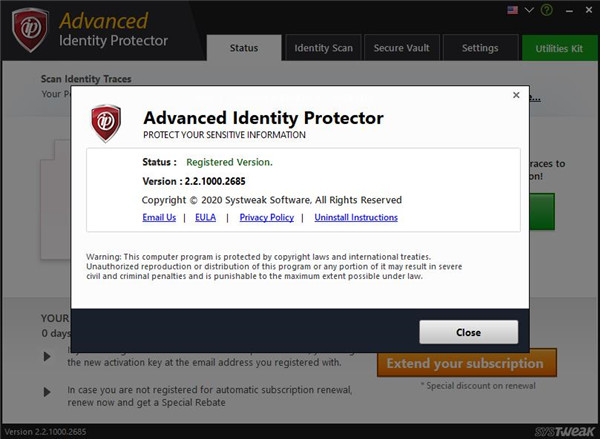Click the Uninstall Instructions link

(355, 217)
